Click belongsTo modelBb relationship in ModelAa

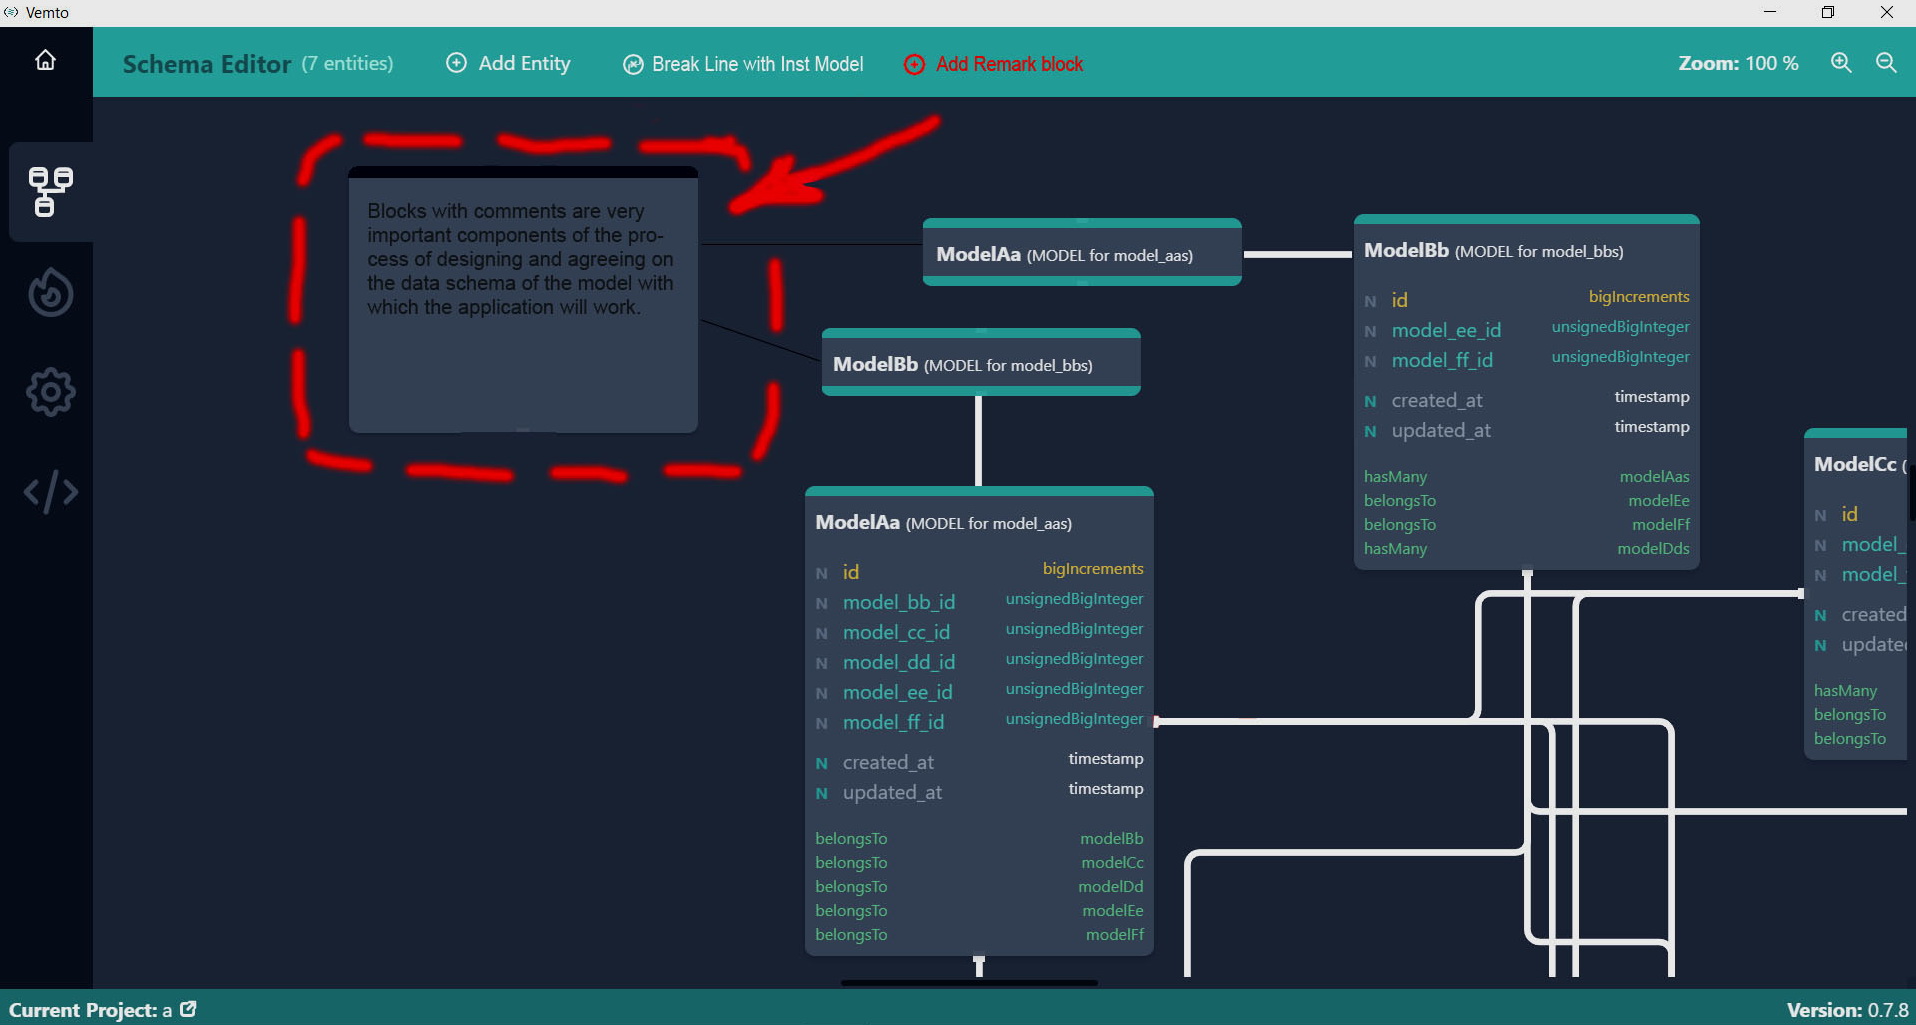979,838
